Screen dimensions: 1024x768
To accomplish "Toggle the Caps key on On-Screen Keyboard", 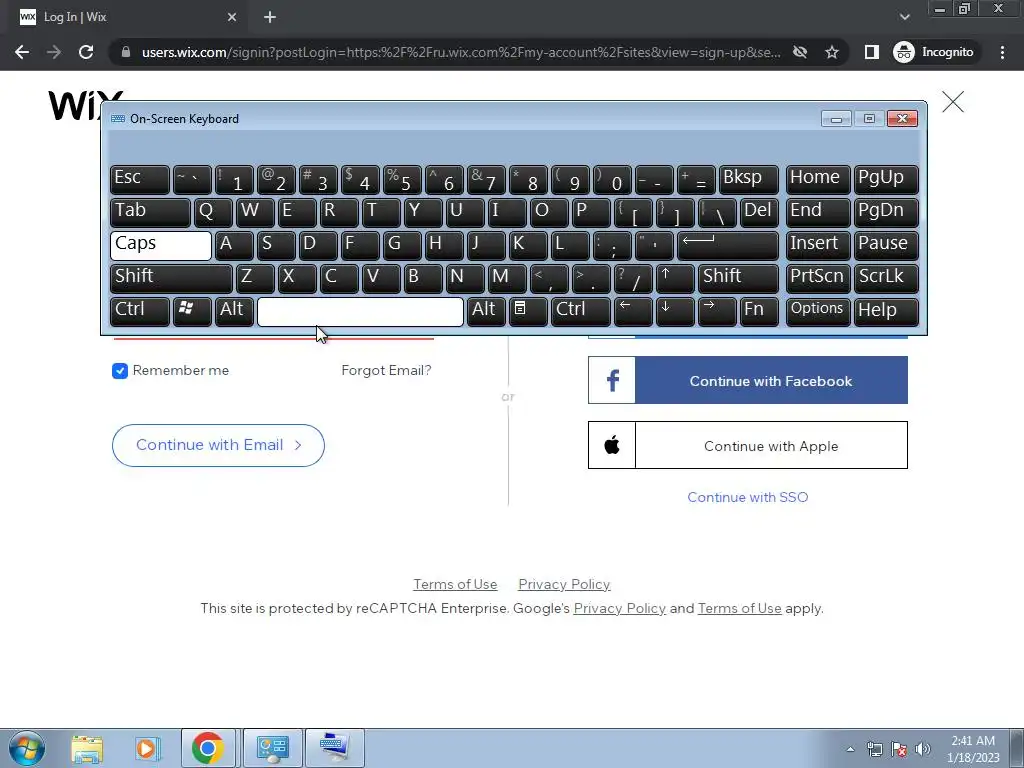I will pos(161,246).
